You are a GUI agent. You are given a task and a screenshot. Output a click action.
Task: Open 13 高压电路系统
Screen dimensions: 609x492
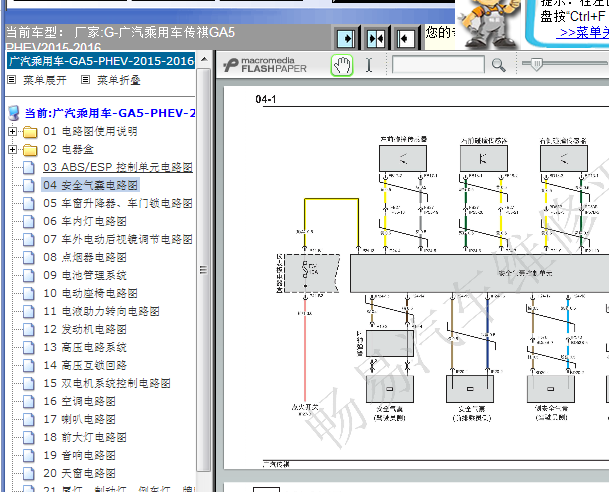pyautogui.click(x=85, y=347)
